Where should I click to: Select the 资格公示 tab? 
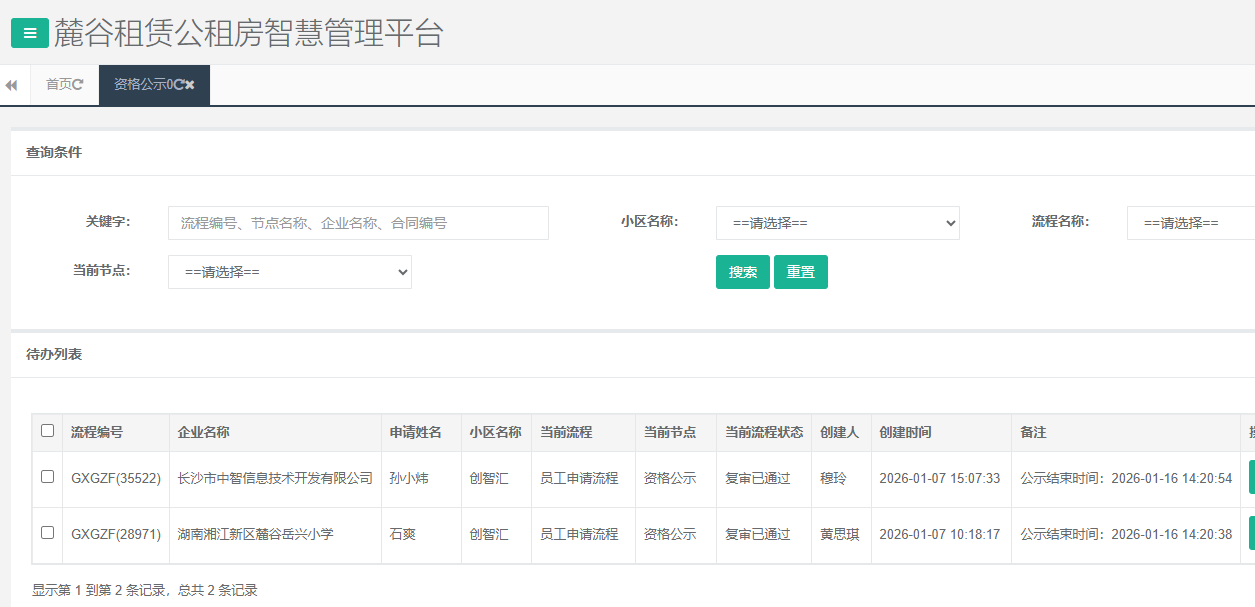[x=142, y=85]
